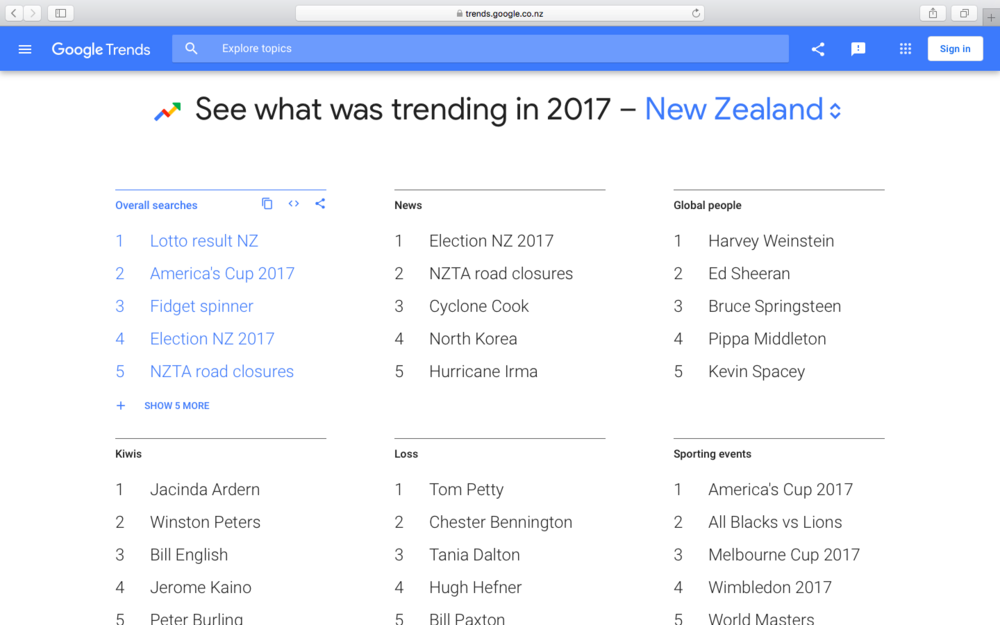
Task: Open the Google Trends hamburger menu
Action: [x=25, y=49]
